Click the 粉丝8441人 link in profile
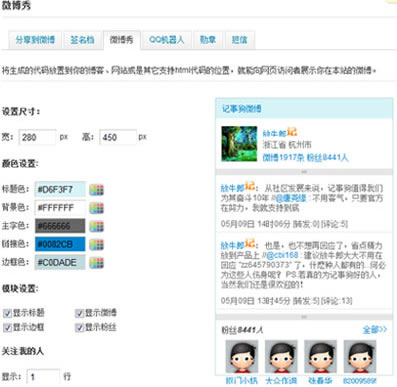The width and height of the screenshot is (397, 387). click(x=327, y=157)
